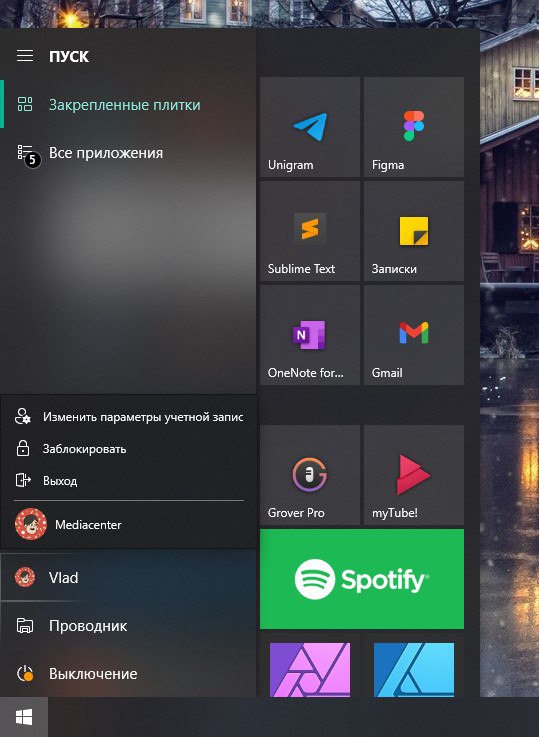This screenshot has height=737, width=539.
Task: Launch the Gmail tile
Action: (x=414, y=335)
